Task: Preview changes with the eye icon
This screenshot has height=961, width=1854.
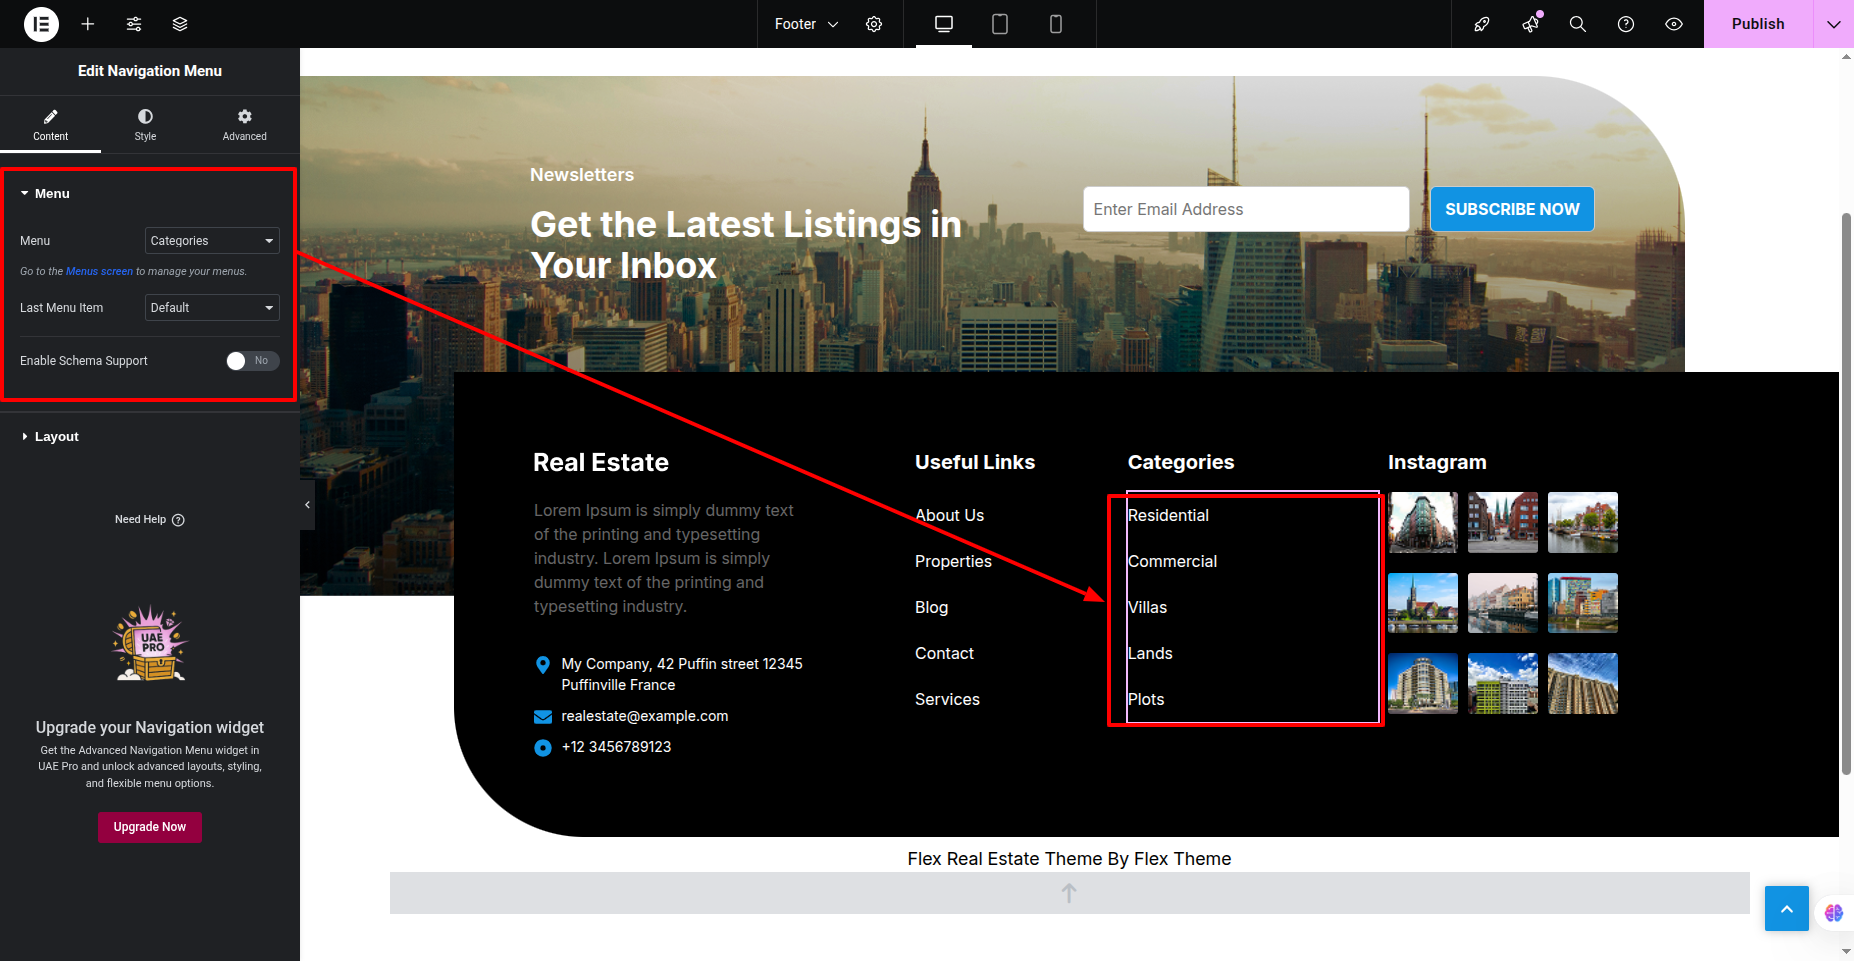Action: 1674,24
